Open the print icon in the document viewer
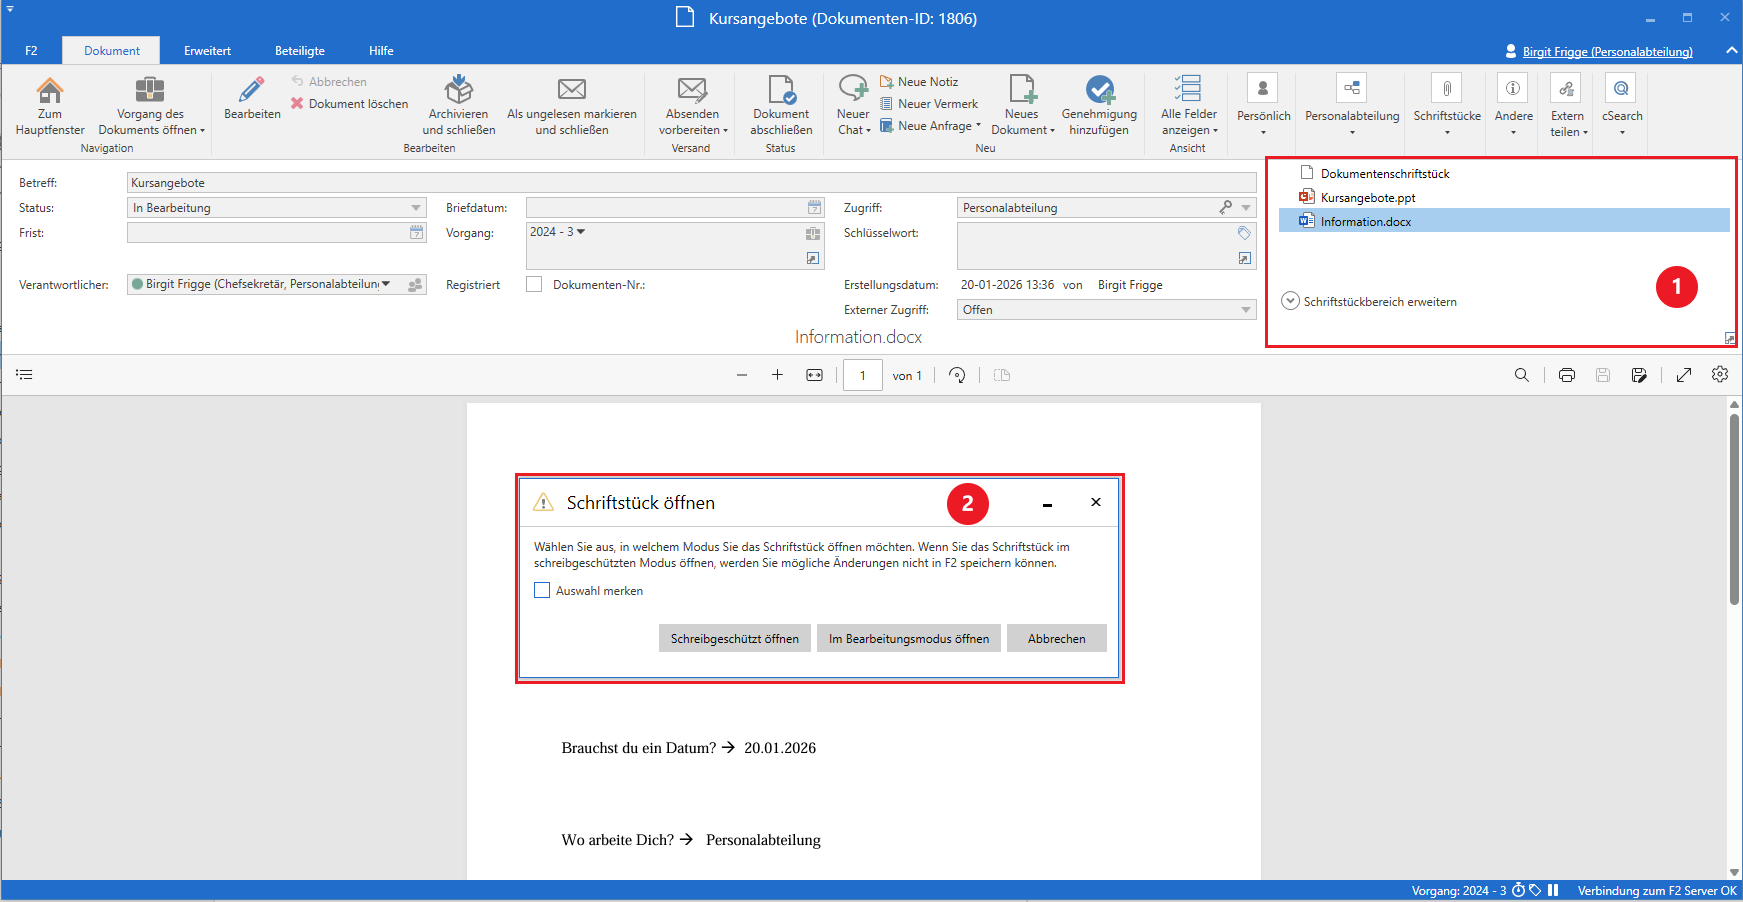Screen dimensions: 1743x902 point(1566,375)
